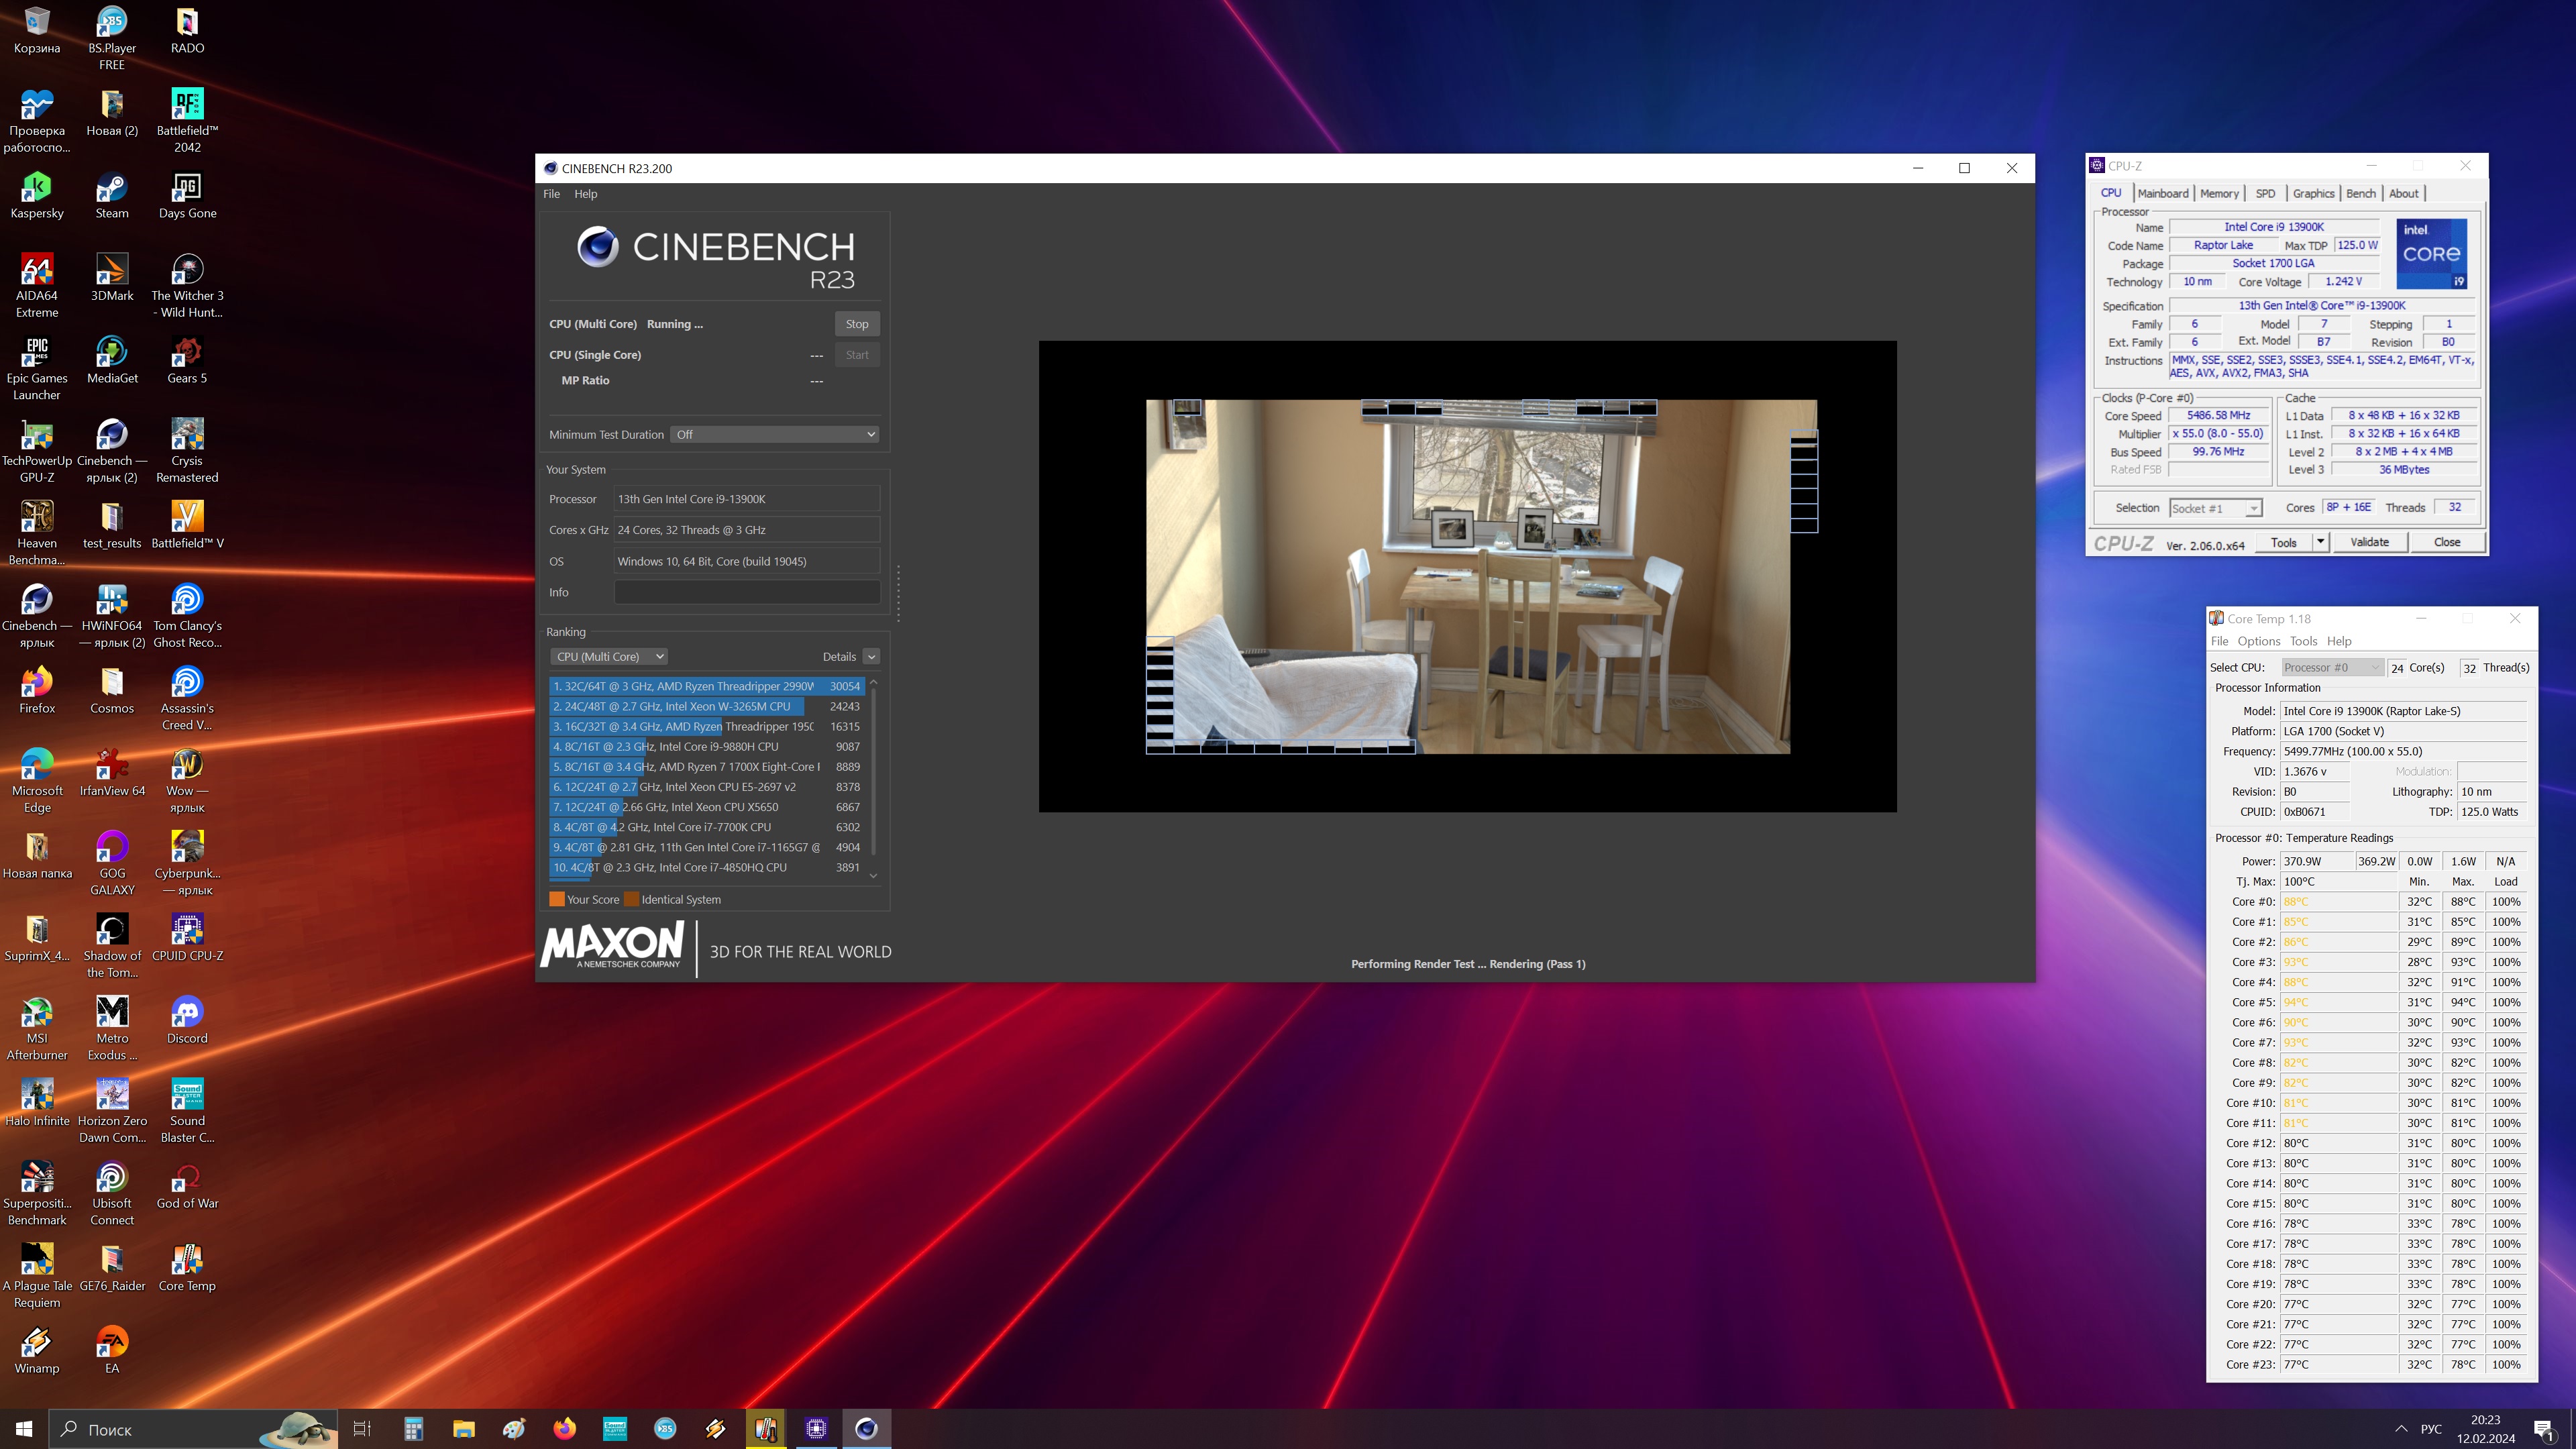Open Firefox from the taskbar
Viewport: 2576px width, 1449px height.
(565, 1429)
